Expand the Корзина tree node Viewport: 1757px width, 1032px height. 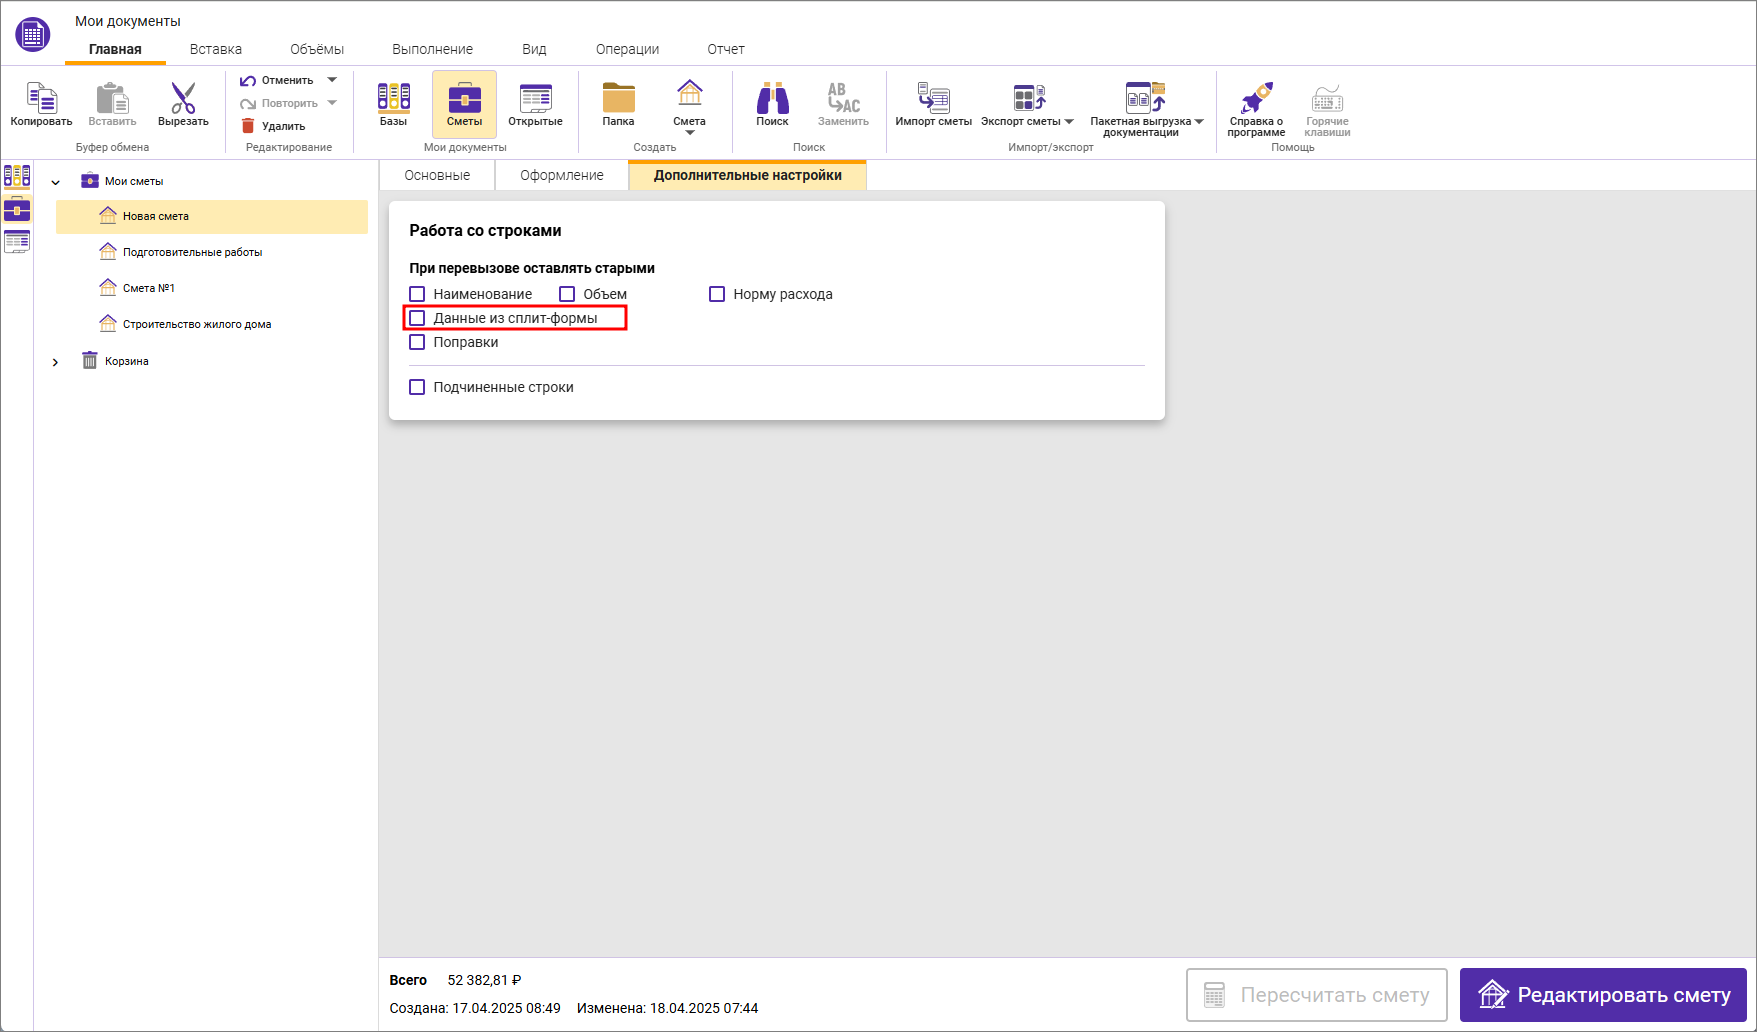(56, 362)
